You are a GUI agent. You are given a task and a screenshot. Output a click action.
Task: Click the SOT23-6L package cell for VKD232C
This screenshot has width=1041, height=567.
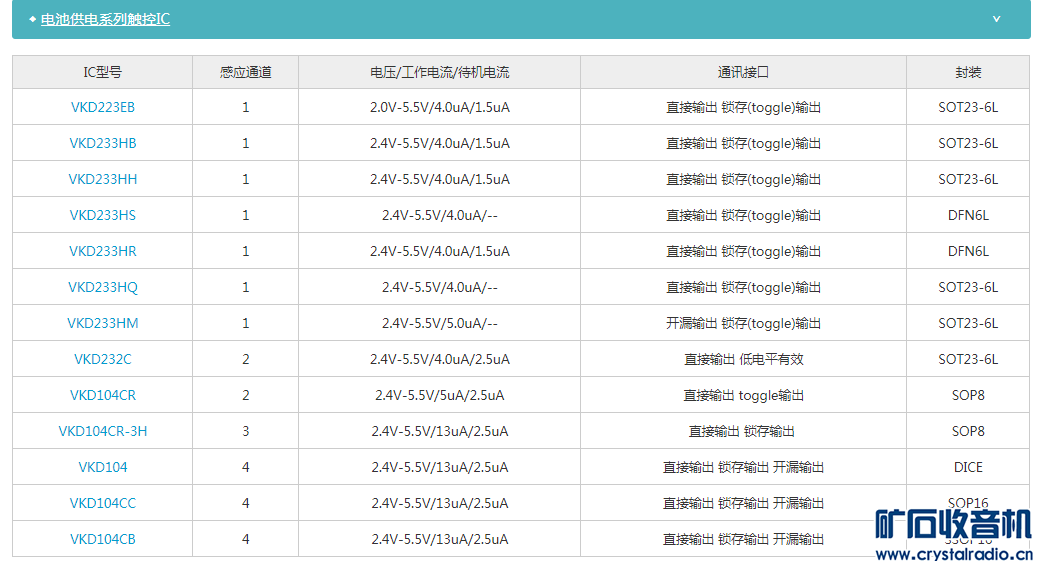tap(968, 359)
